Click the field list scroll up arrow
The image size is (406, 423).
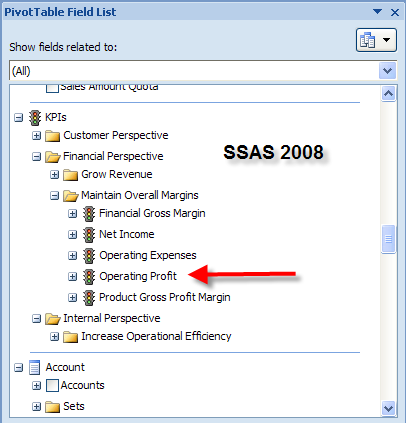click(x=388, y=94)
